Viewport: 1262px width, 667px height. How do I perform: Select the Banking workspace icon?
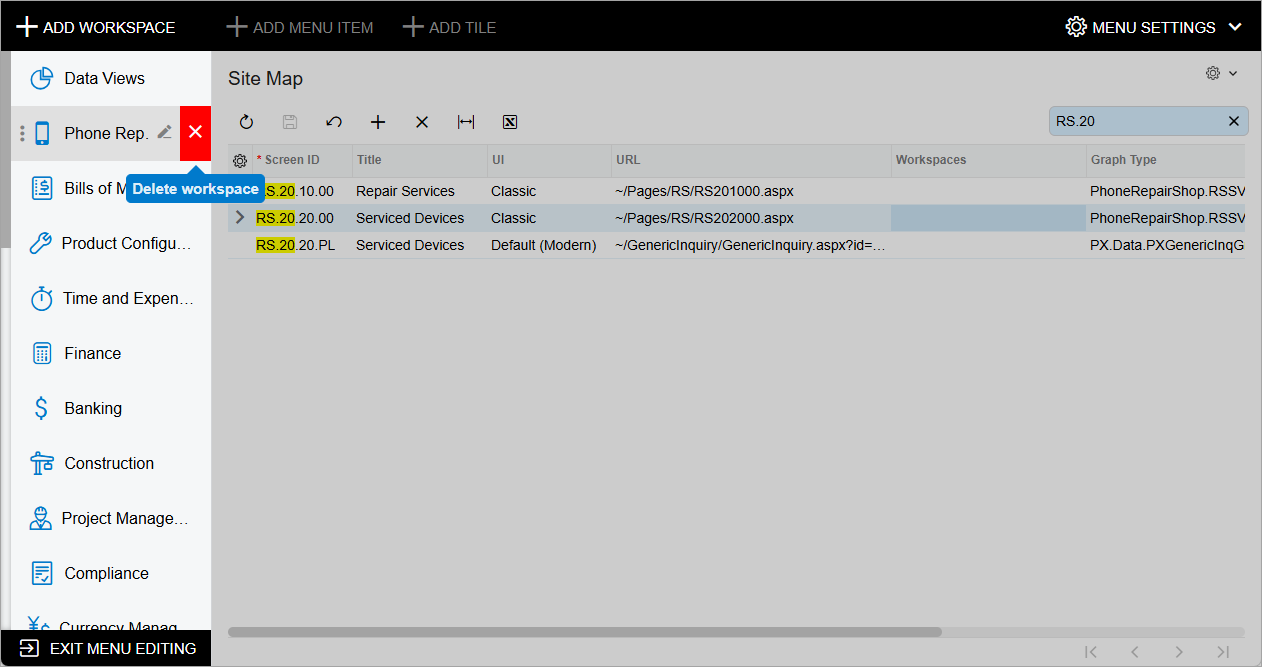(x=41, y=408)
